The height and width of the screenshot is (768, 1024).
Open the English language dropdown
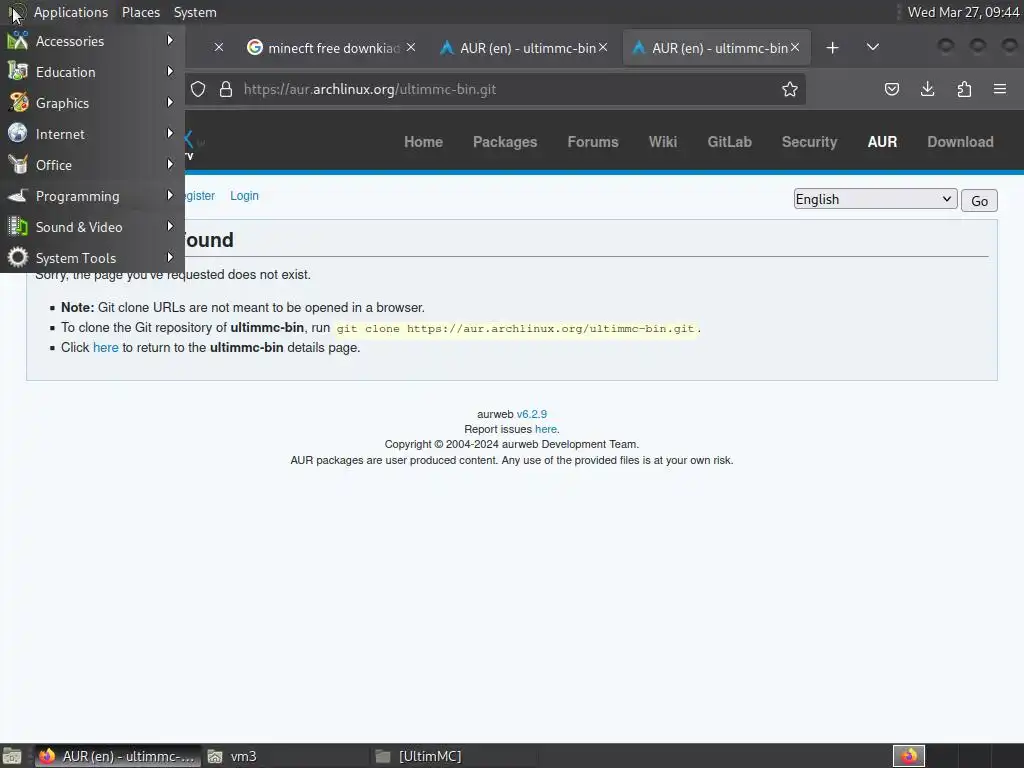[875, 199]
